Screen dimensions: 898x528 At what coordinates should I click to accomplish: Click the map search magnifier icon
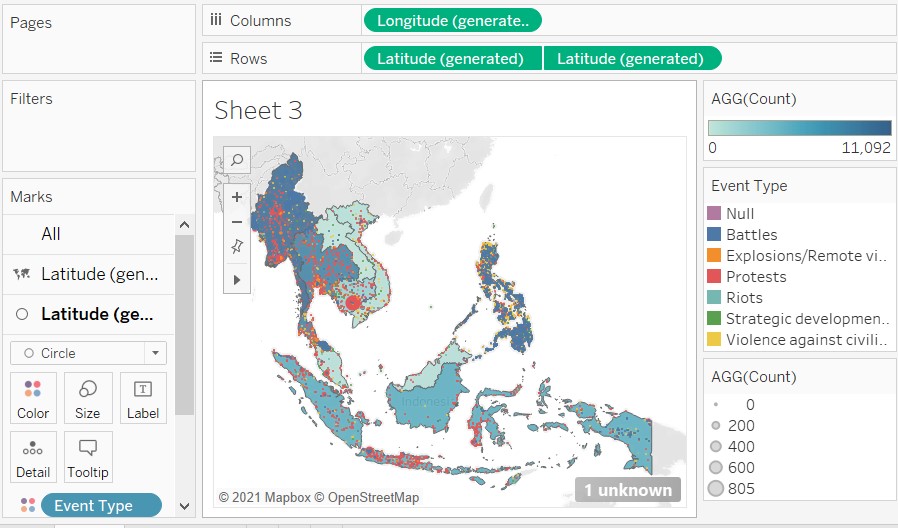237,159
